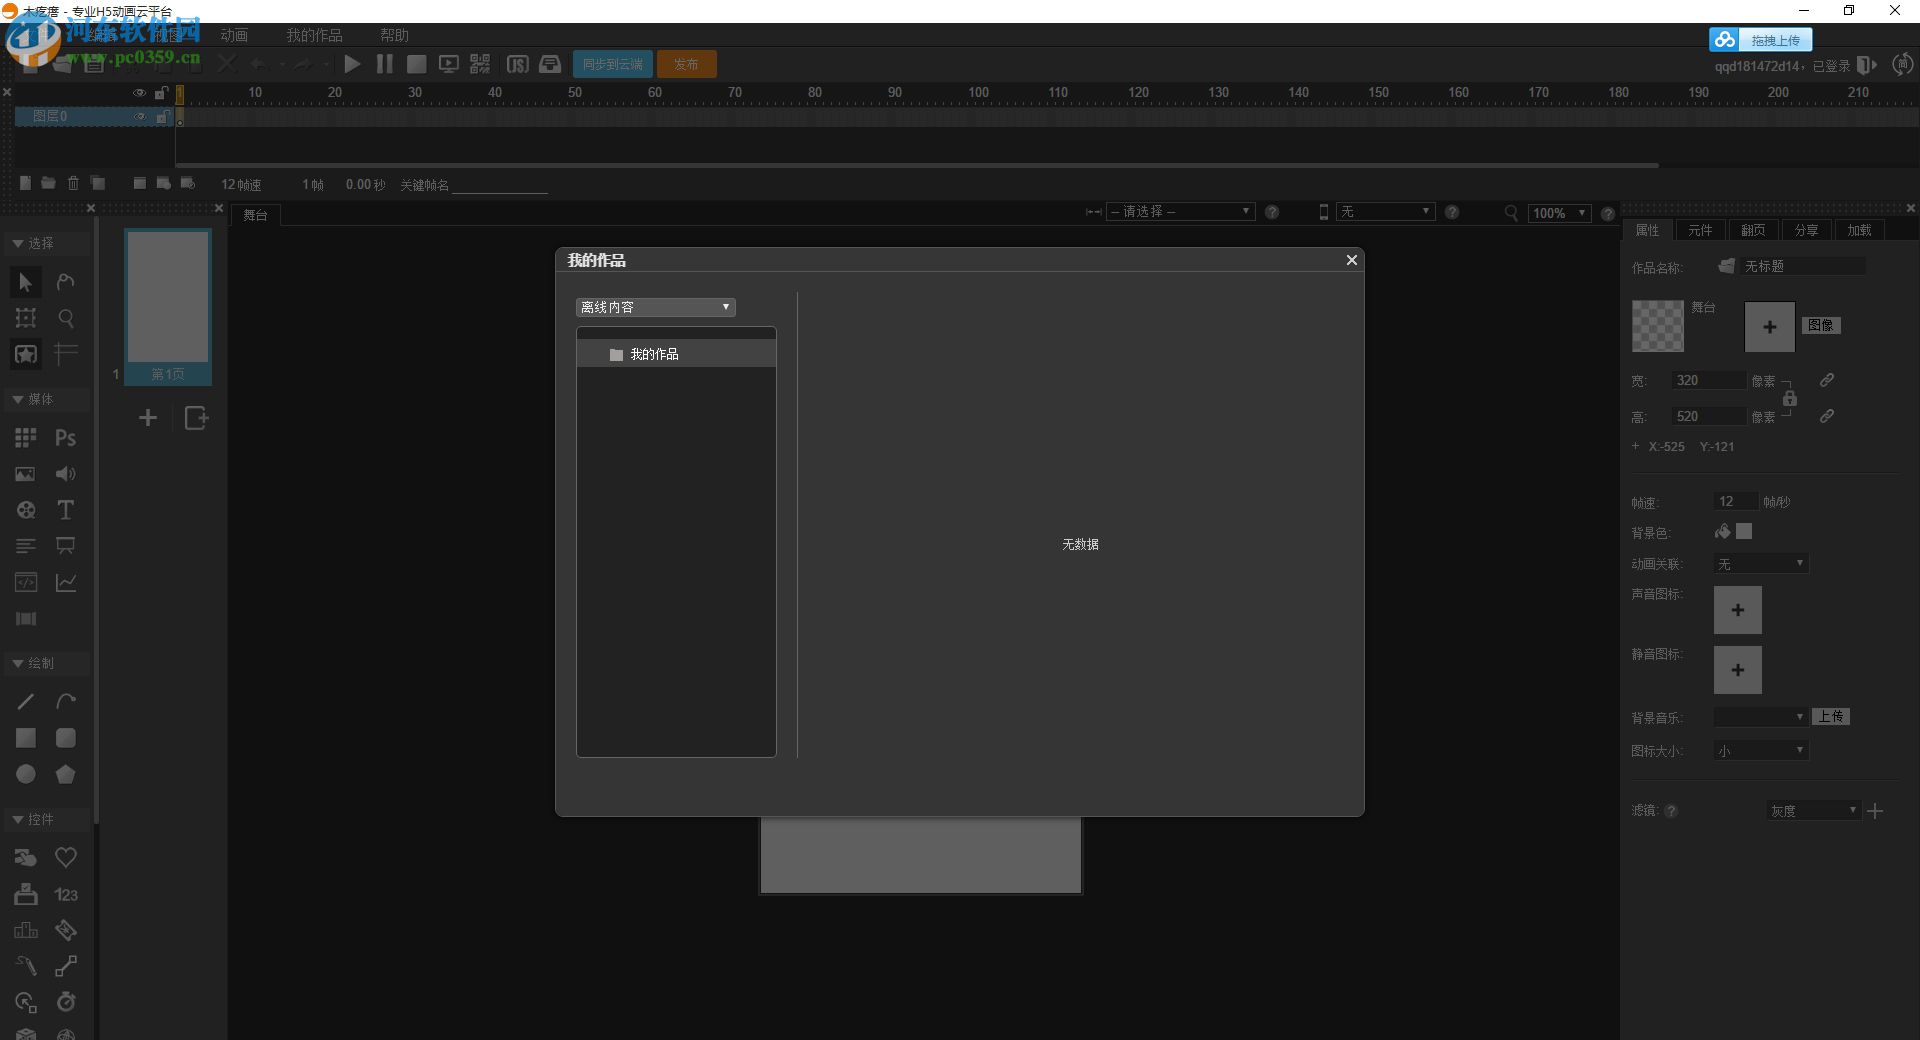Click the 发布 publish button
The width and height of the screenshot is (1920, 1040).
pos(686,63)
